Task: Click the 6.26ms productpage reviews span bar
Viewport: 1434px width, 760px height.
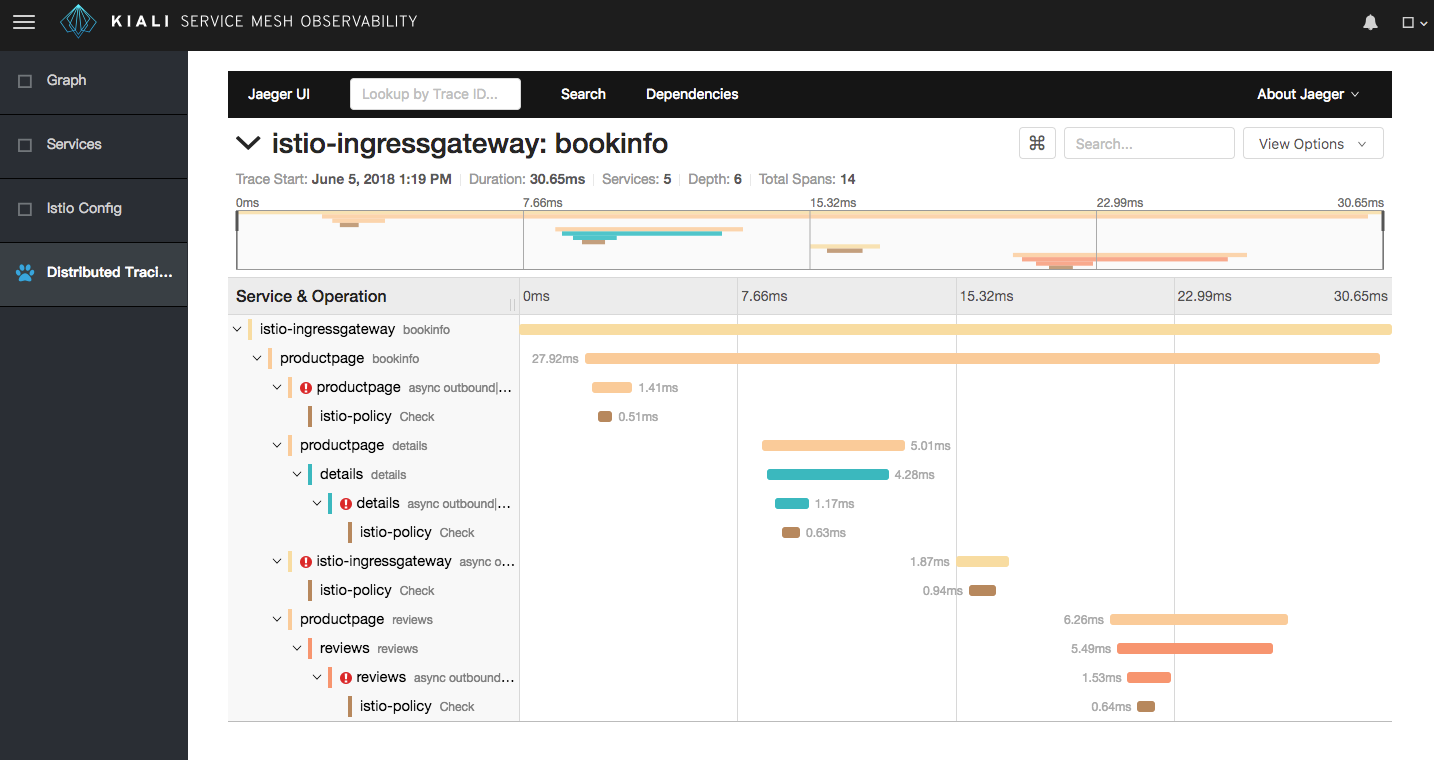Action: click(x=1199, y=619)
